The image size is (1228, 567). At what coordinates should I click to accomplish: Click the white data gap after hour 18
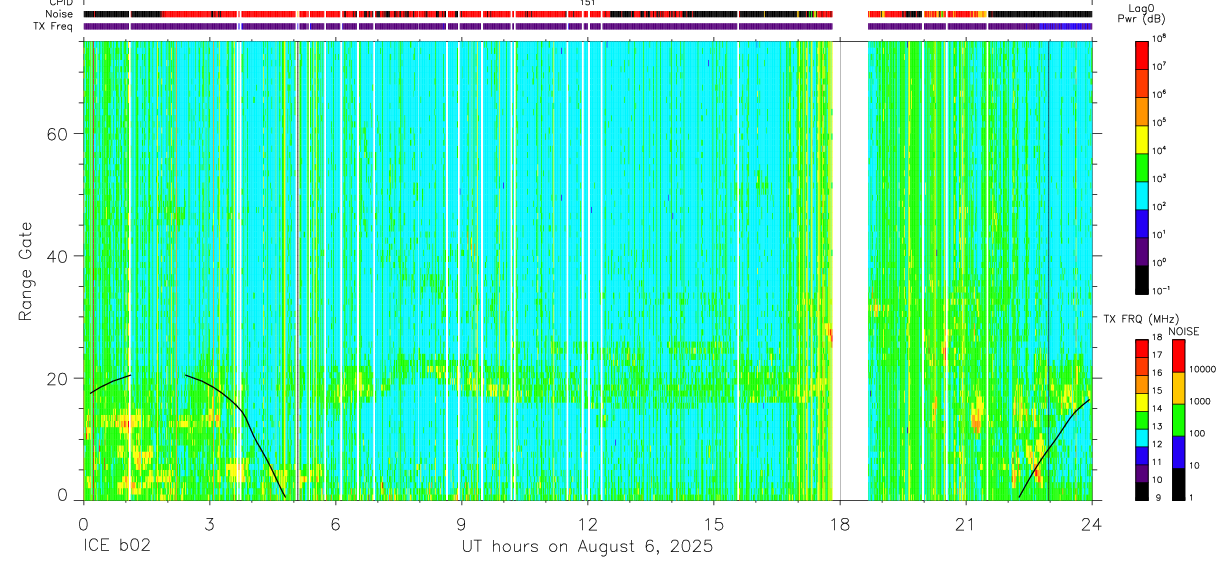[851, 270]
